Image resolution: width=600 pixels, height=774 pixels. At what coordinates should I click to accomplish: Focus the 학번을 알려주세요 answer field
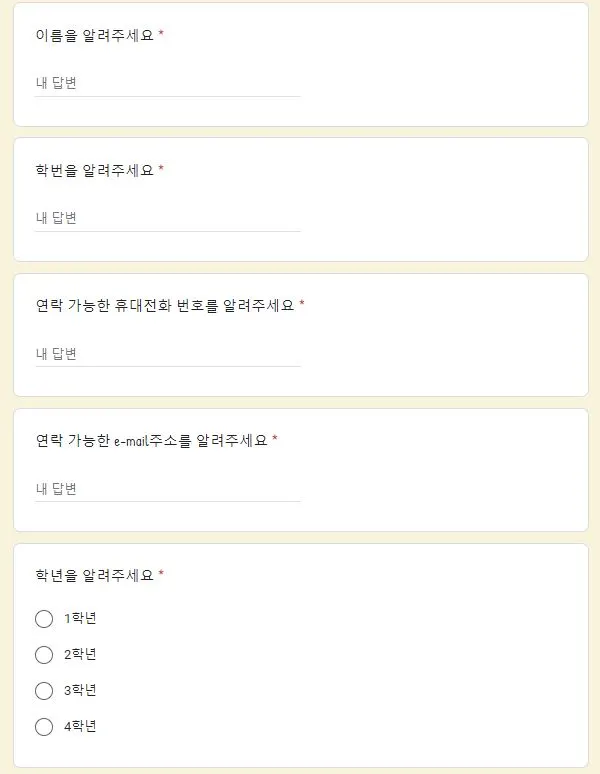coord(168,218)
